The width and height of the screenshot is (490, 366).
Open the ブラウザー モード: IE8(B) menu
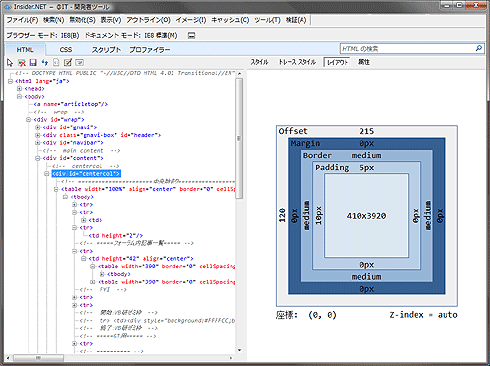coord(43,35)
